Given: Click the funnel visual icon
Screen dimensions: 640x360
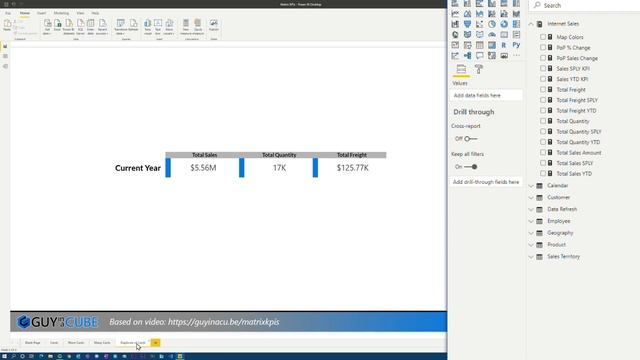Looking at the screenshot, I should pos(467,24).
